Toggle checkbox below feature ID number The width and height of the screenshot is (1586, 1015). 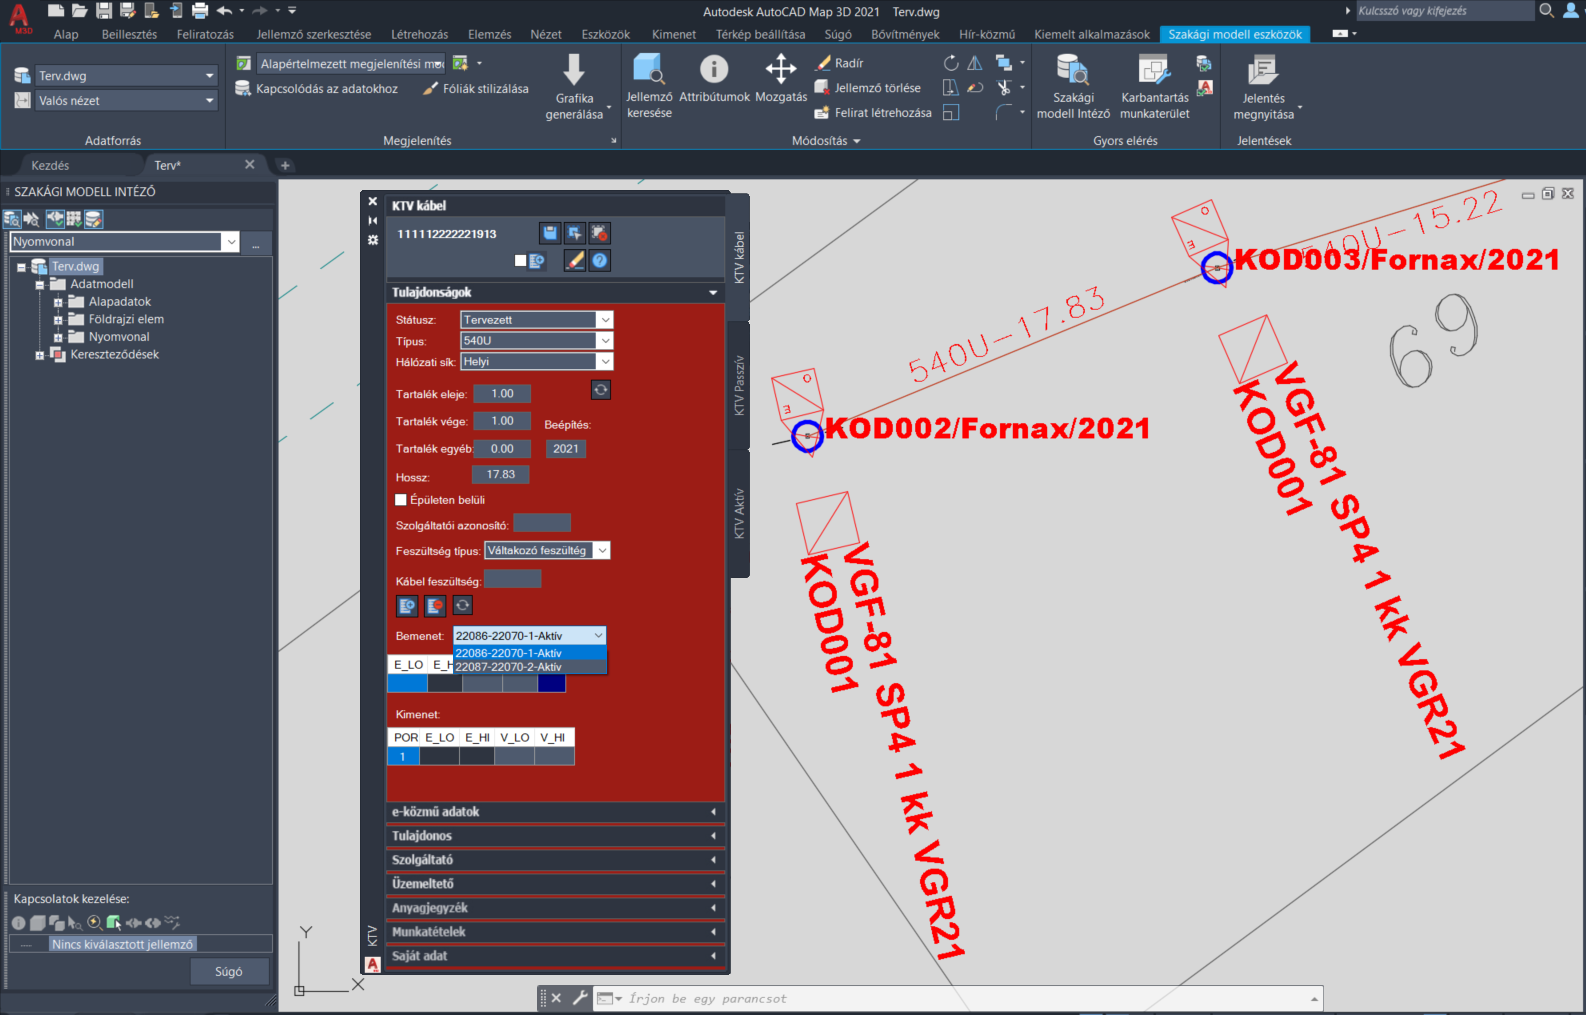pyautogui.click(x=520, y=260)
